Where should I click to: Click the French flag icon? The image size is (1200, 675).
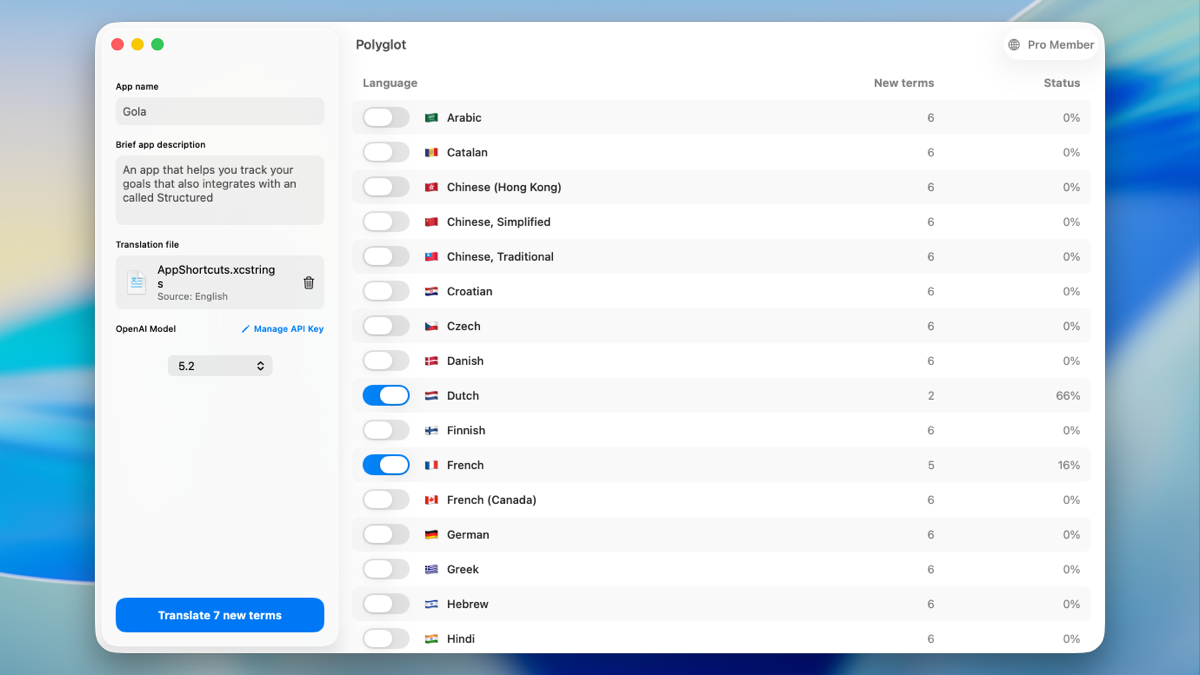click(431, 464)
